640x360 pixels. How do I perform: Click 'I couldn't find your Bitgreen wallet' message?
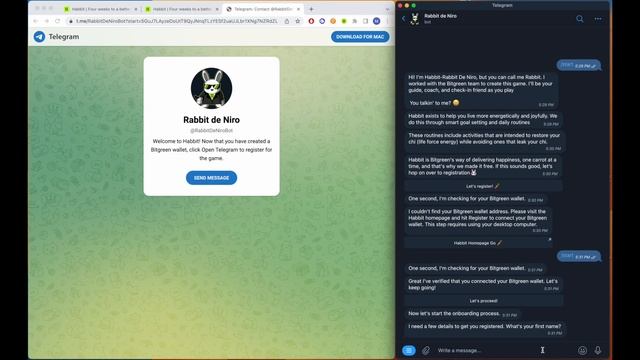[478, 221]
